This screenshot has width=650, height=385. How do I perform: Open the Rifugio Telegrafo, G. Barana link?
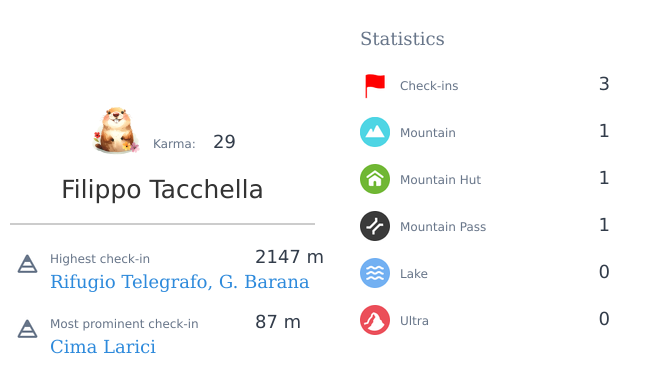(179, 282)
